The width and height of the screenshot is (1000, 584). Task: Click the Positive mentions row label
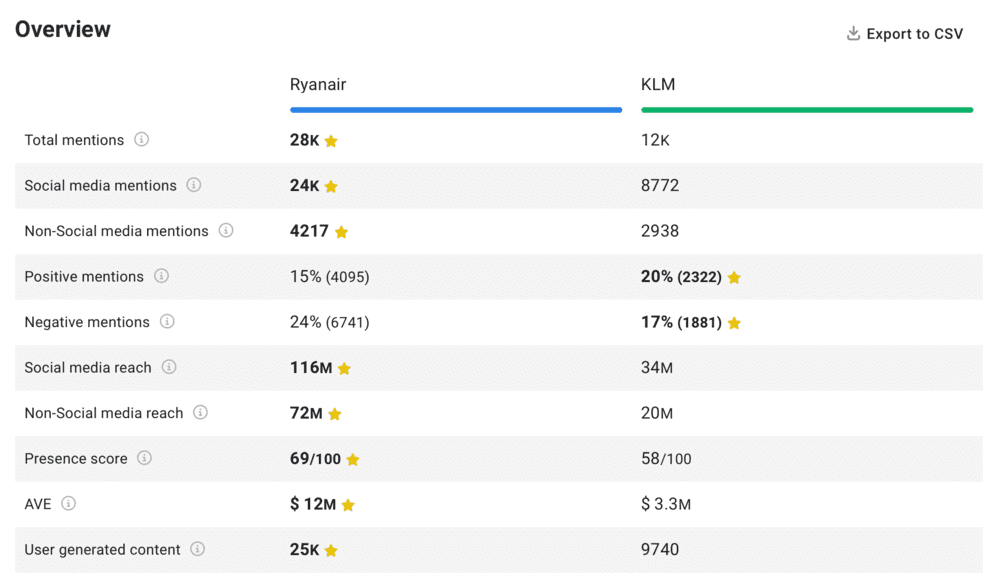click(x=84, y=277)
